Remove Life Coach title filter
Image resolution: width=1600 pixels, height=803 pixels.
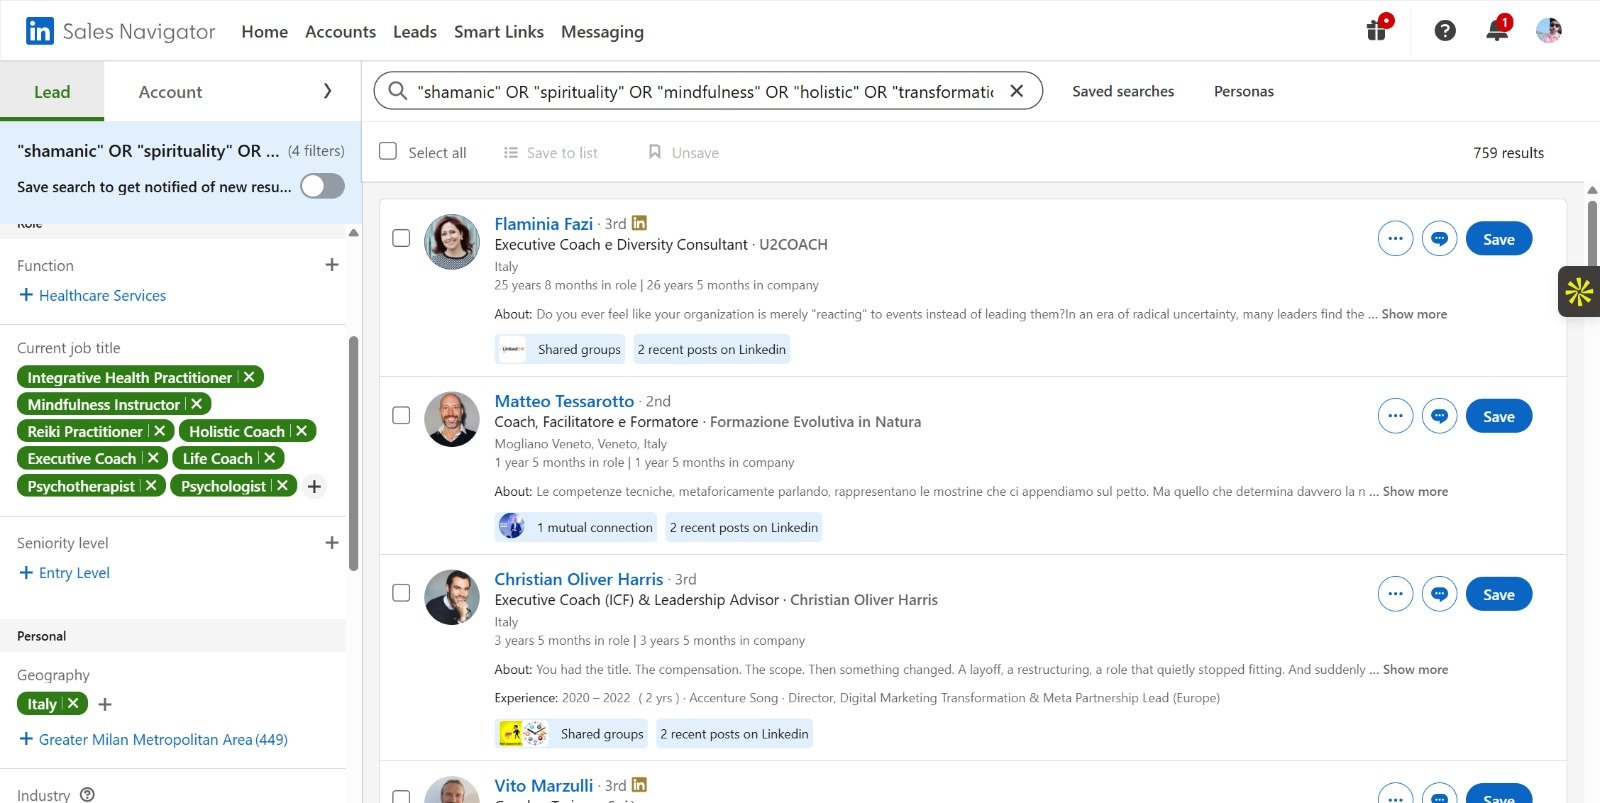[269, 458]
